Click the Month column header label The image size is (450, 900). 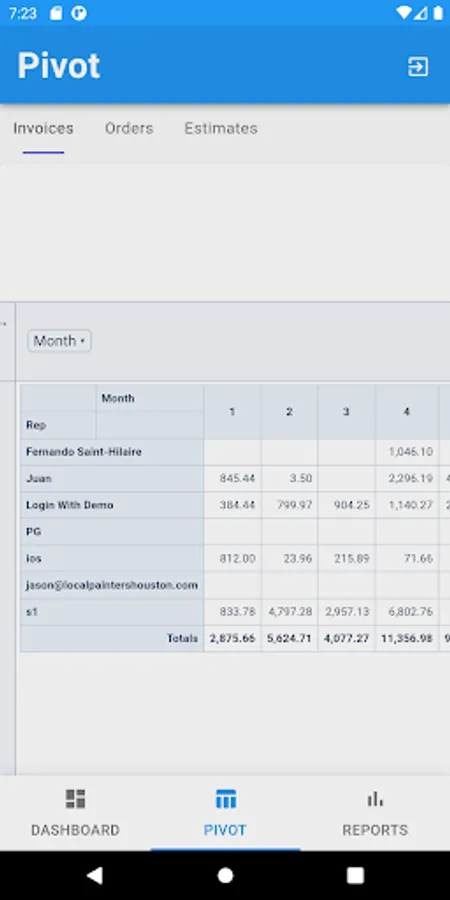tap(118, 398)
